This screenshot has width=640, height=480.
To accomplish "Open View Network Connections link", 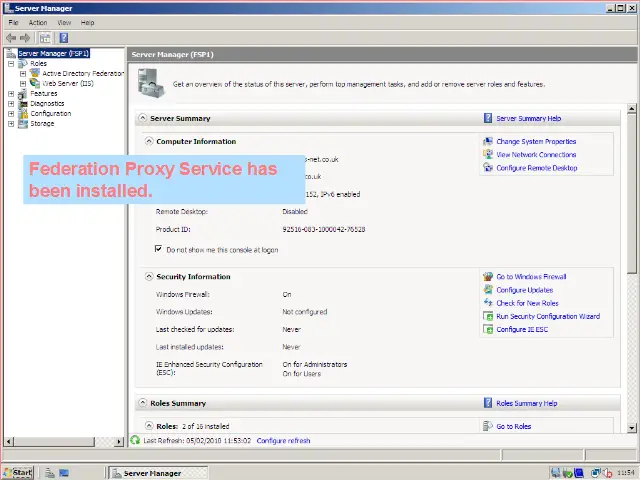I will click(536, 155).
